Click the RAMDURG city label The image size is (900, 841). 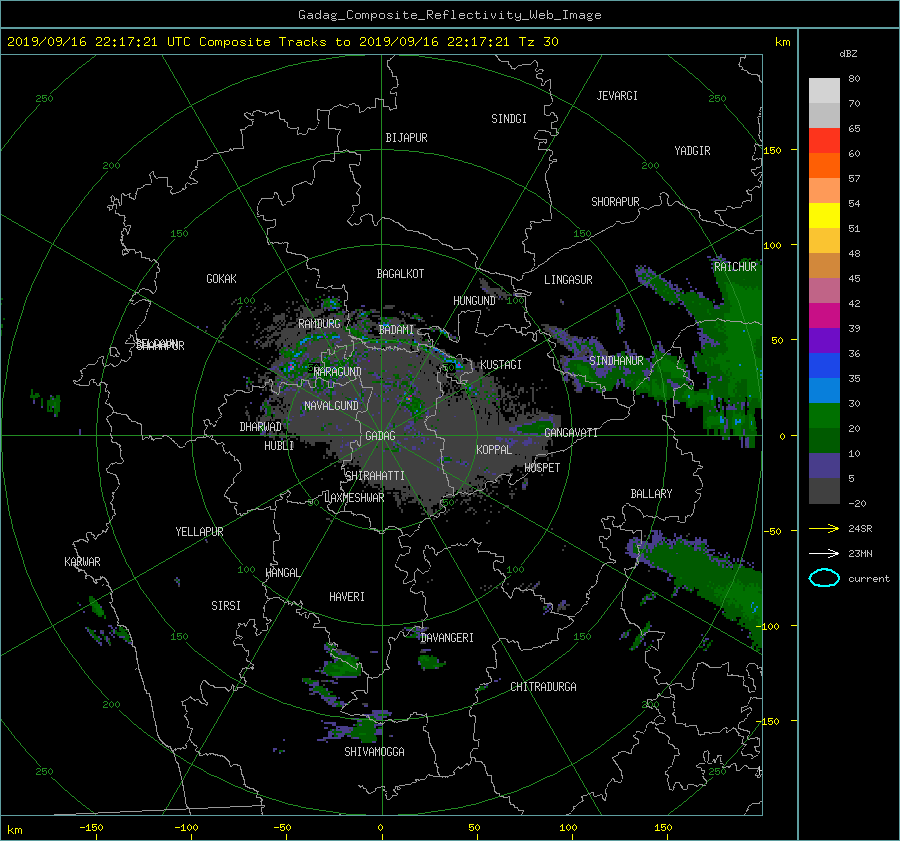[319, 324]
